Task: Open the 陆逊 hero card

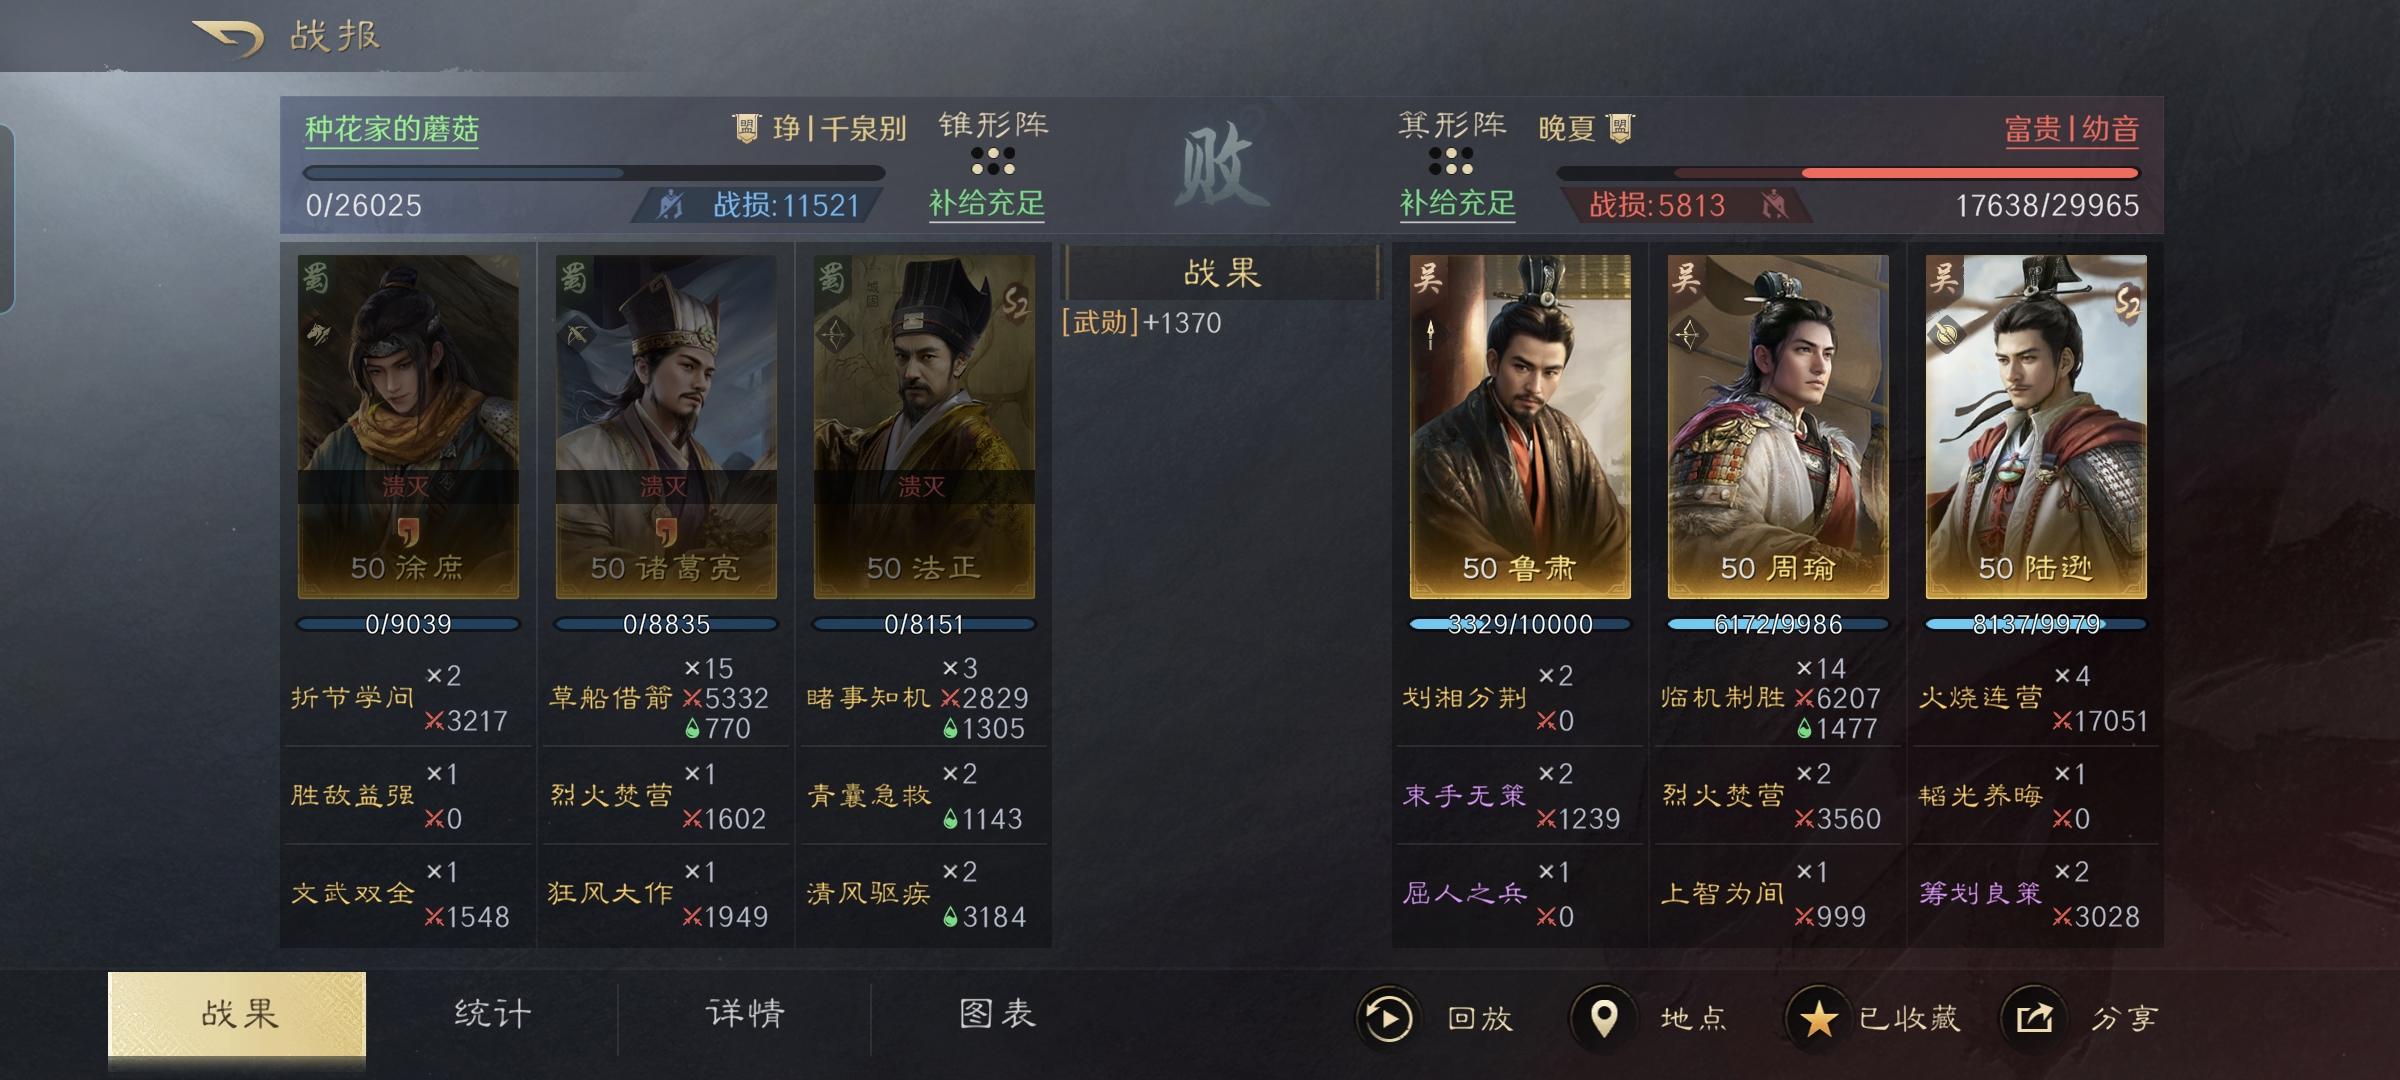Action: (2036, 427)
